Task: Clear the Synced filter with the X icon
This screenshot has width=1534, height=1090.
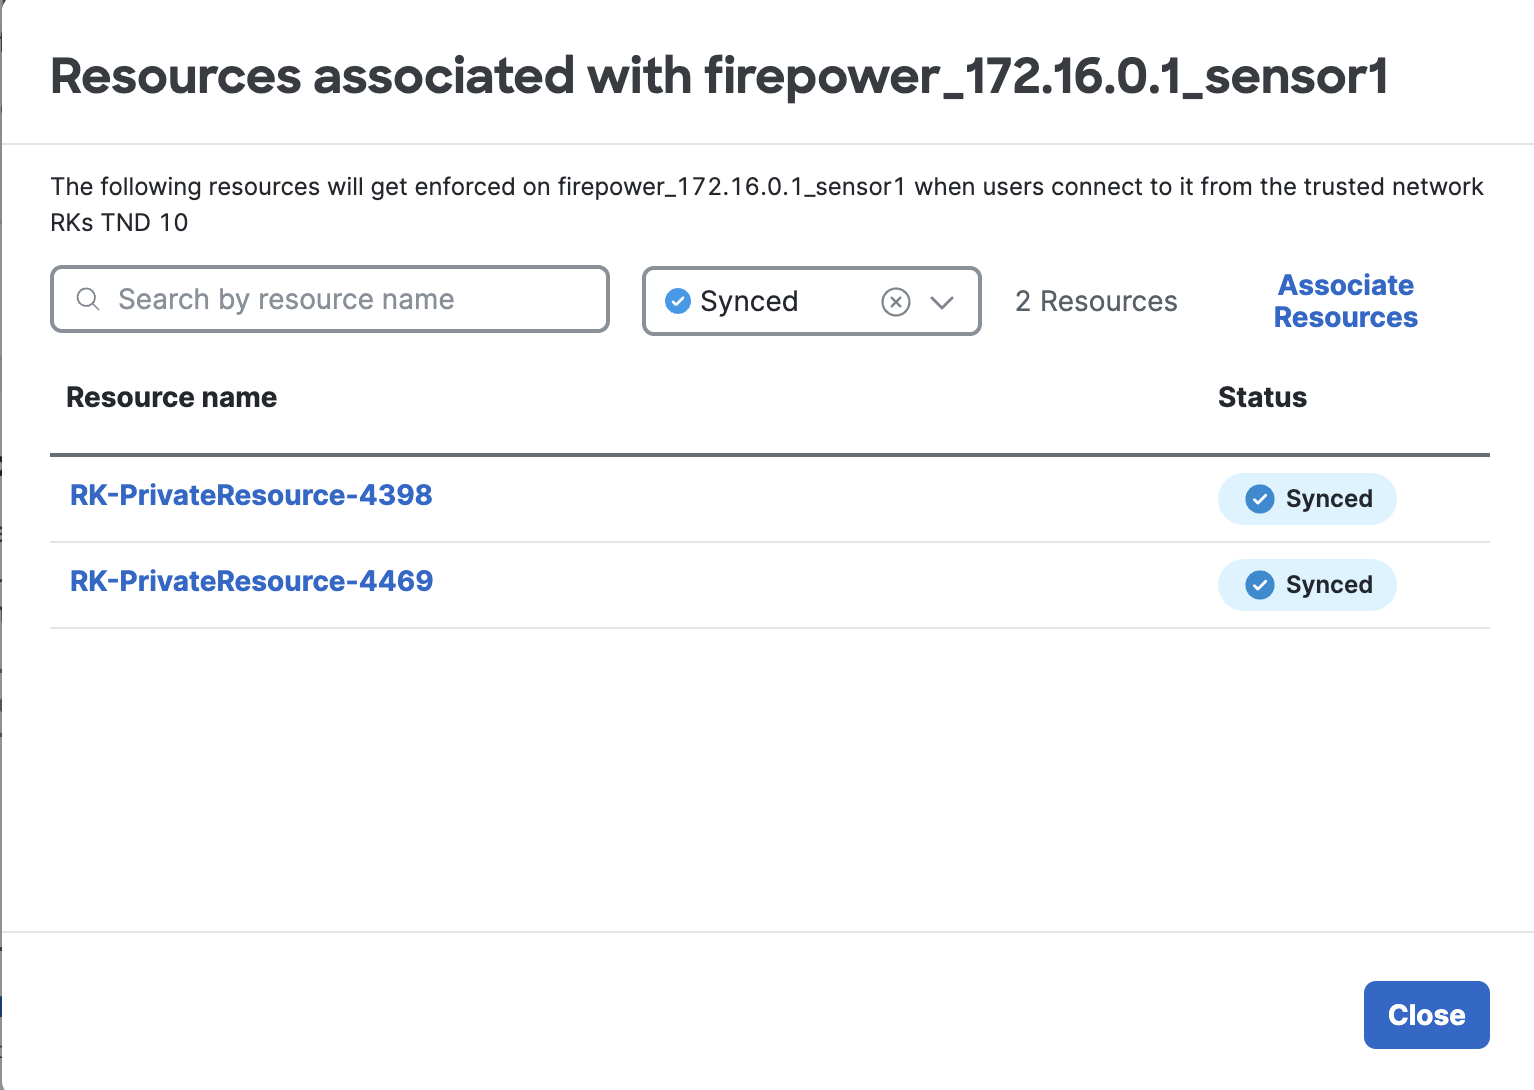Action: click(x=896, y=301)
